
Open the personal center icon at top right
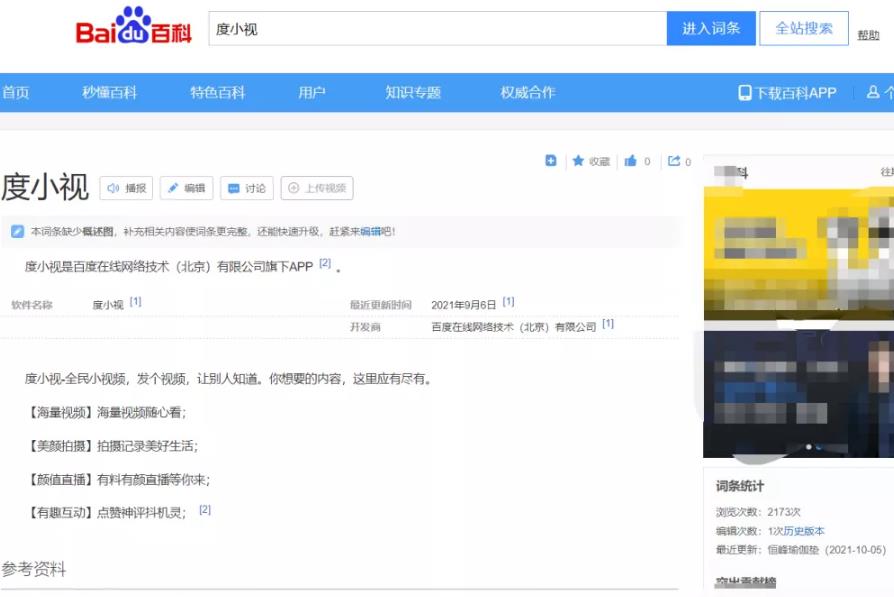(x=872, y=93)
